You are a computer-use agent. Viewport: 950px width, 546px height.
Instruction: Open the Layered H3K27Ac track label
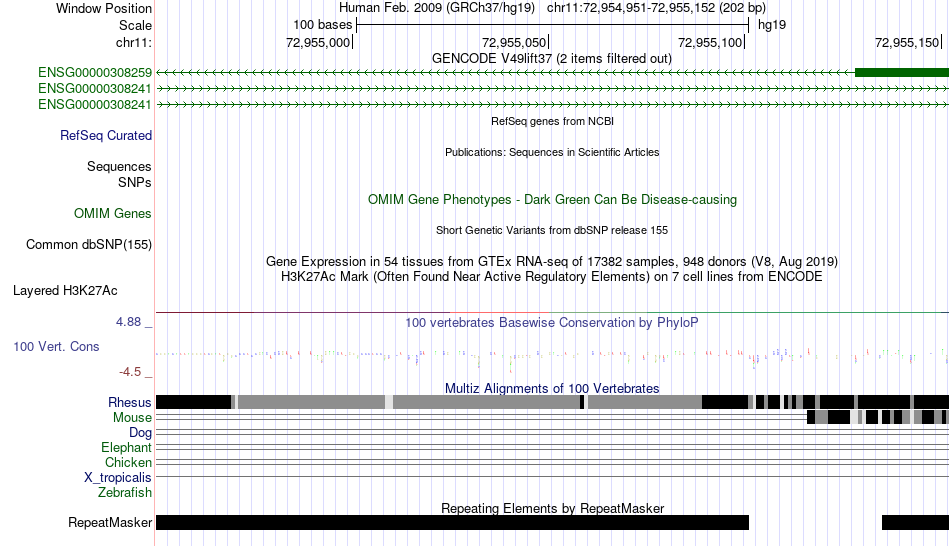pos(65,291)
